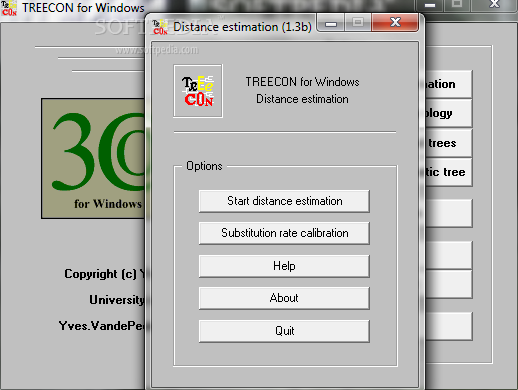Click the 'Options' group label
This screenshot has height=390, width=518.
(204, 166)
